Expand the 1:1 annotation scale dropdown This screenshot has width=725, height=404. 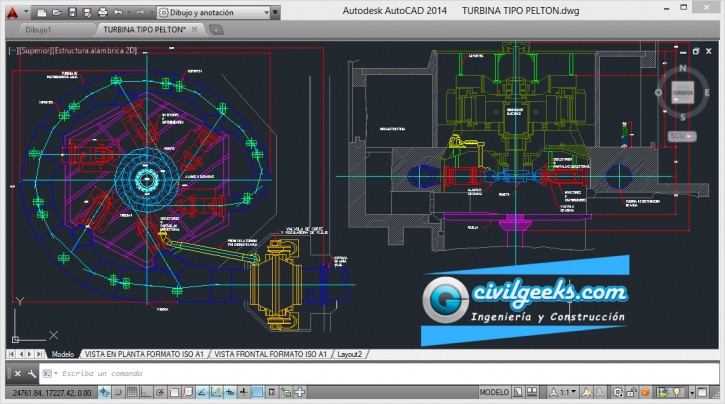pyautogui.click(x=570, y=391)
